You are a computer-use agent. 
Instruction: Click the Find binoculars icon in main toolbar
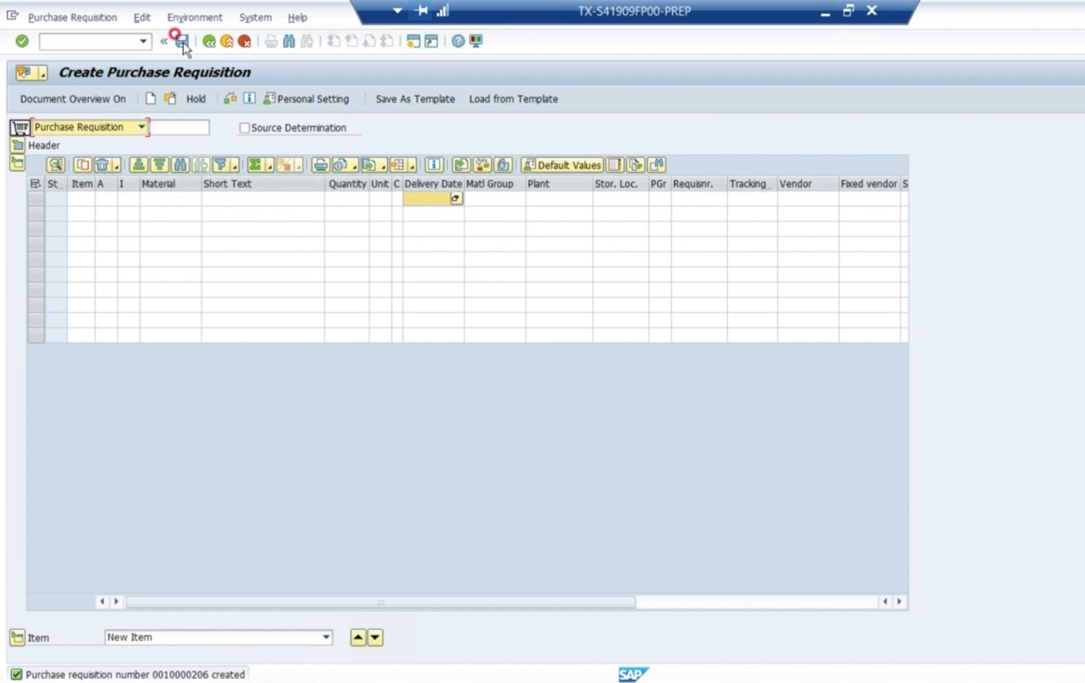pos(289,42)
